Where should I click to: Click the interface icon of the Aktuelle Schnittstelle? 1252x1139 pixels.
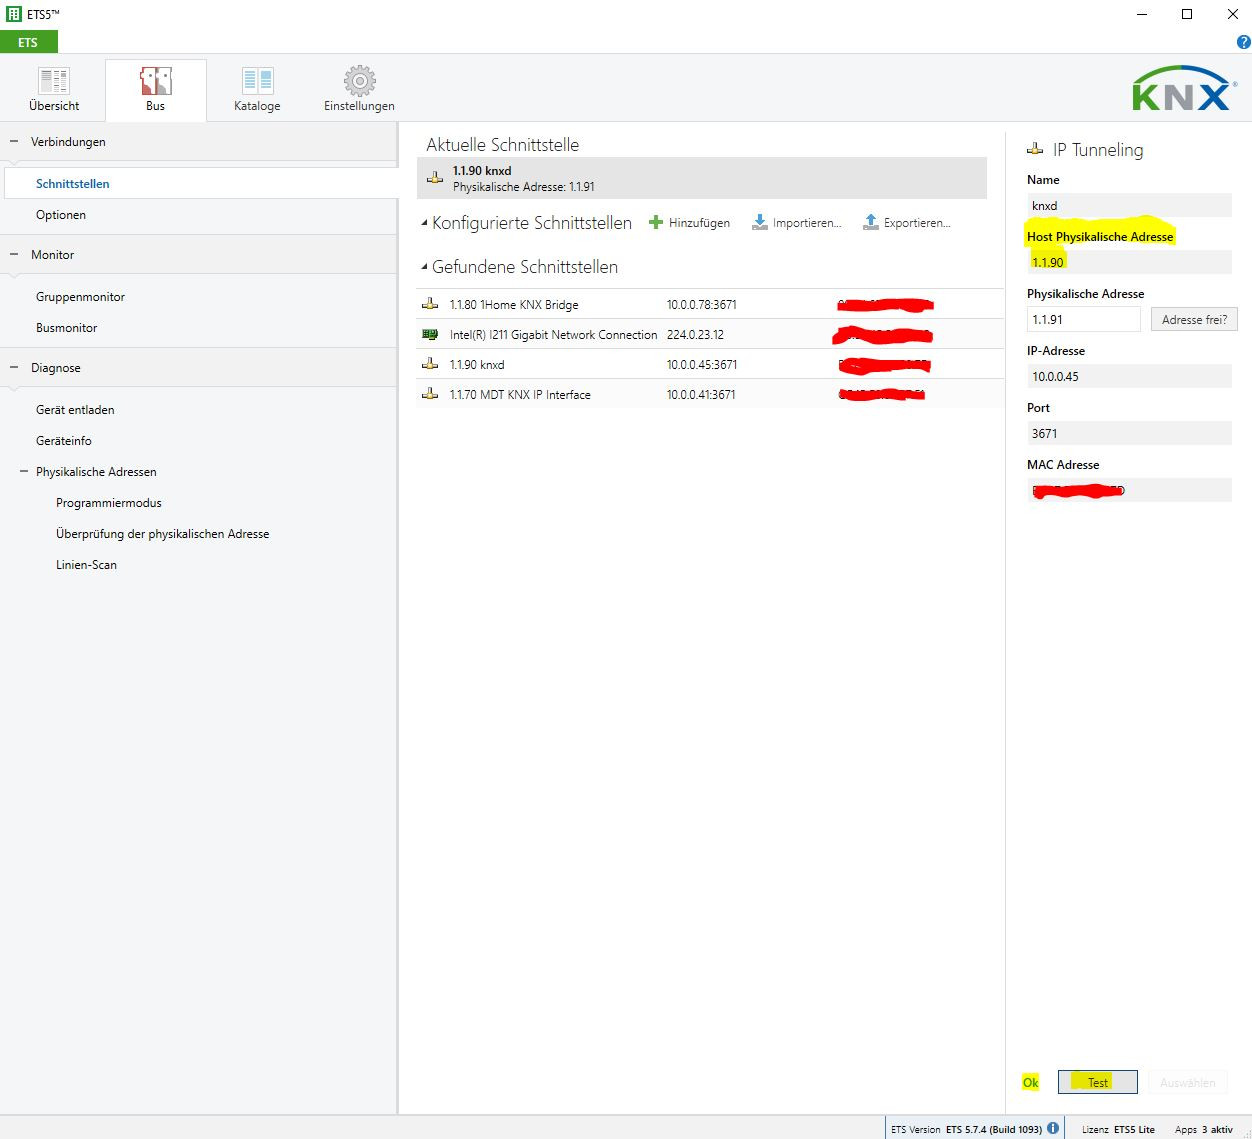point(435,178)
